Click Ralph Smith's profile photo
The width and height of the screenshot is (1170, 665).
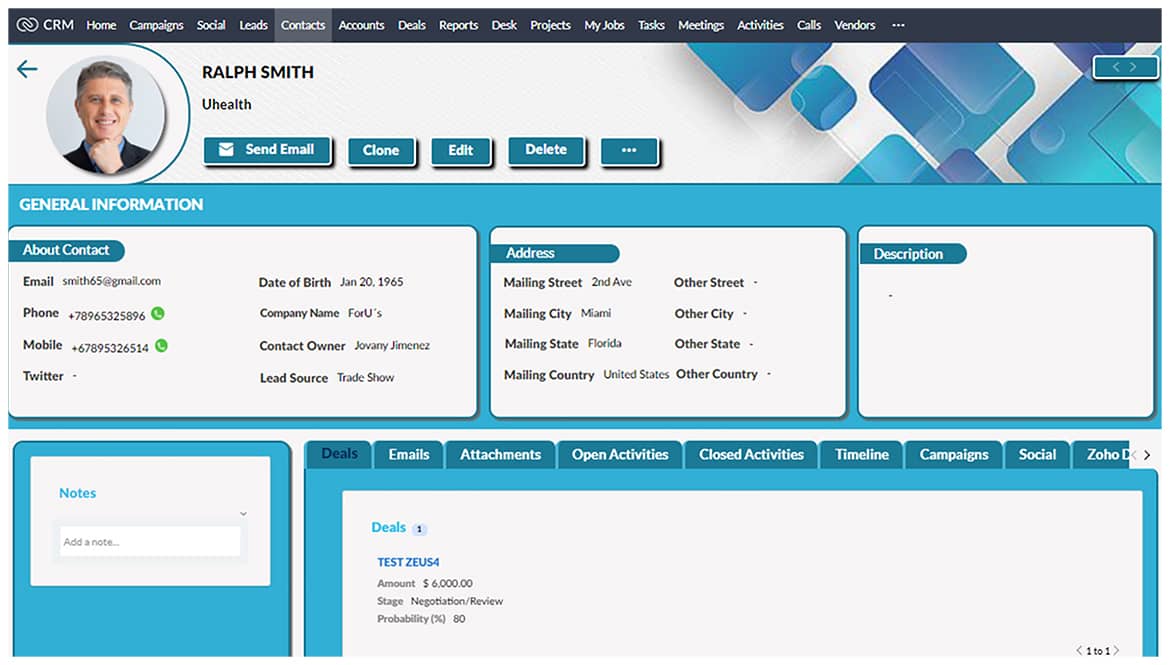[105, 115]
